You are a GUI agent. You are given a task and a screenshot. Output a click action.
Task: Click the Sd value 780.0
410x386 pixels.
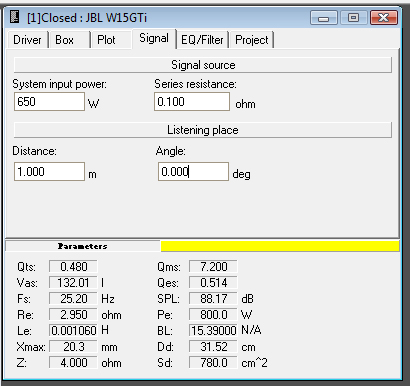[213, 363]
